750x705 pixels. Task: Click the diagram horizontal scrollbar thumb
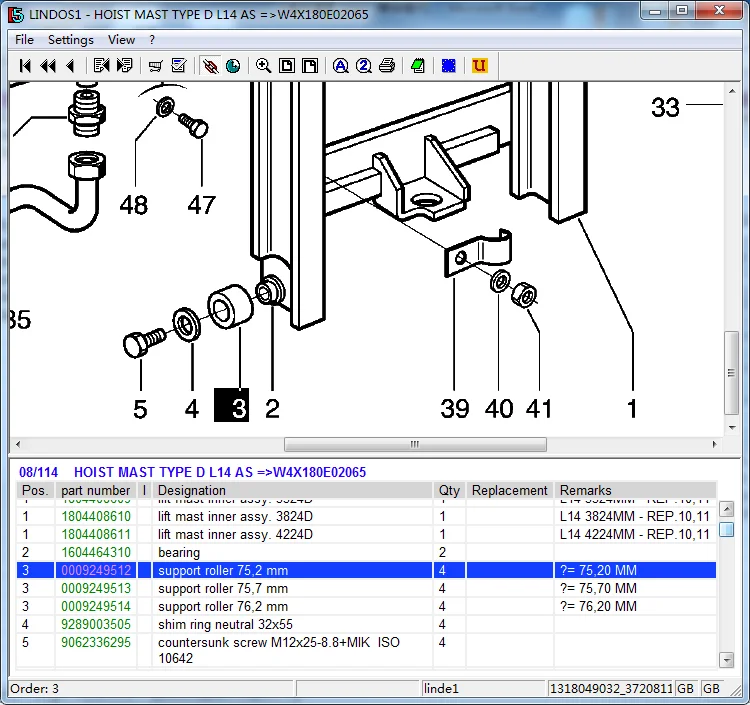[415, 445]
